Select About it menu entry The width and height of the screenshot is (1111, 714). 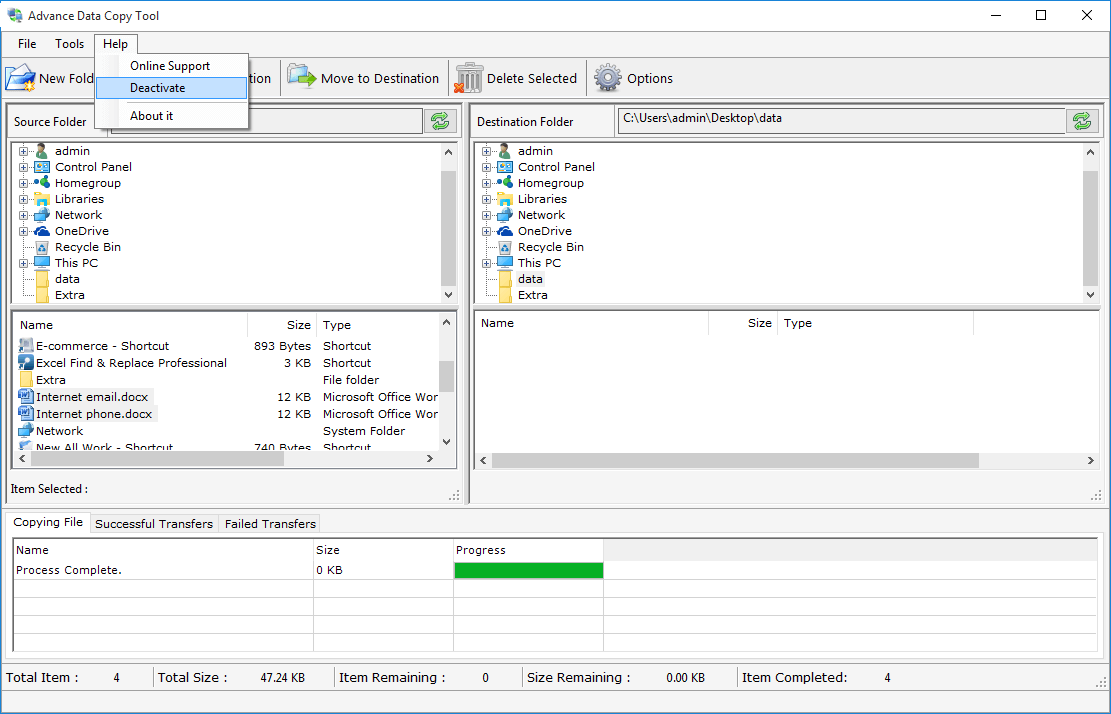152,116
